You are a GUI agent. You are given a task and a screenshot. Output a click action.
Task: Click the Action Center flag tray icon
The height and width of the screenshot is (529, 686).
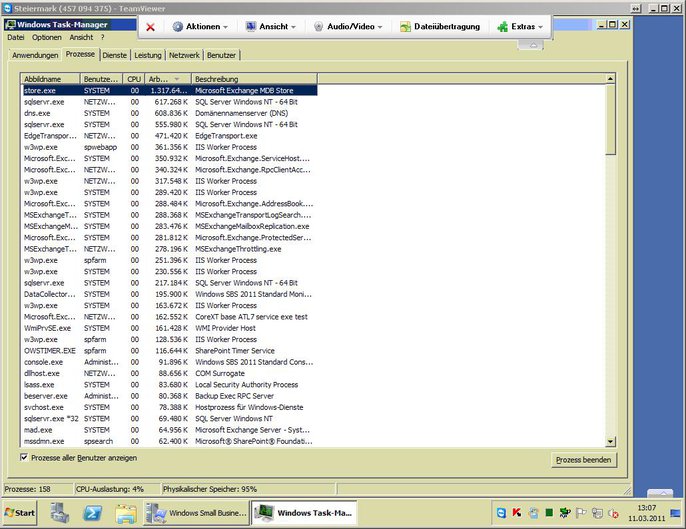tap(581, 513)
